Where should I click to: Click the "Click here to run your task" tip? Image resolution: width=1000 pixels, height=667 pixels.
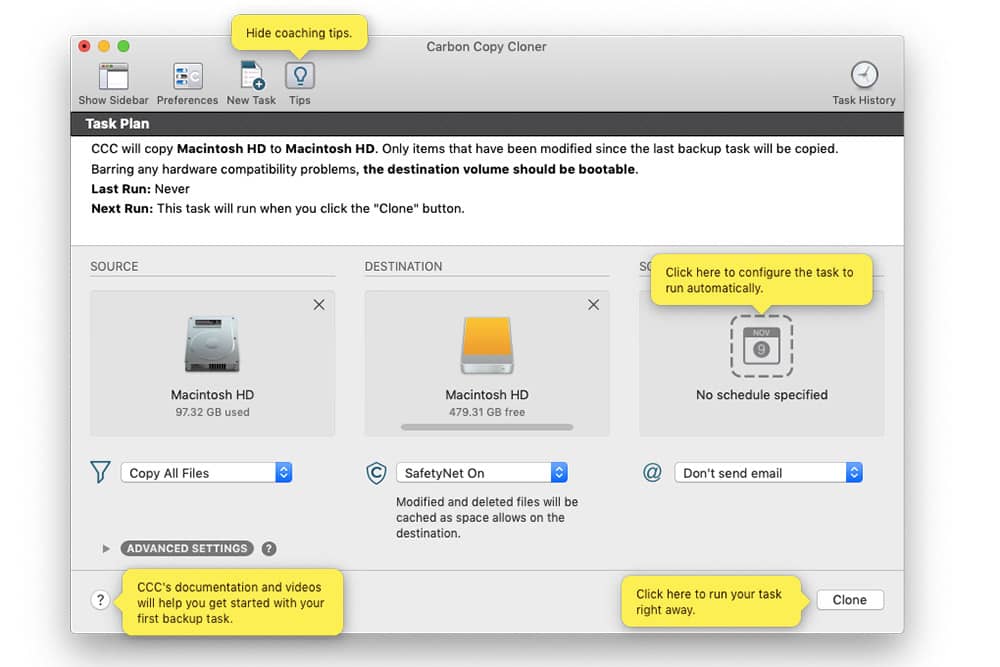(711, 601)
